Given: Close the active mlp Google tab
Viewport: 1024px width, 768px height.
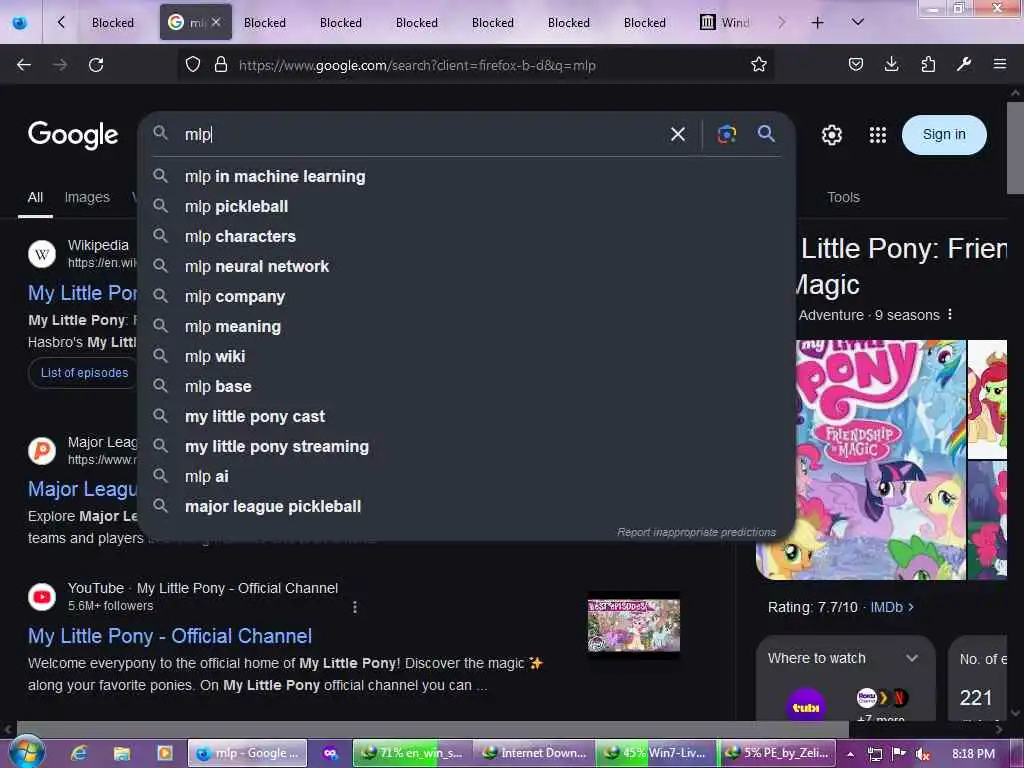Looking at the screenshot, I should 216,22.
